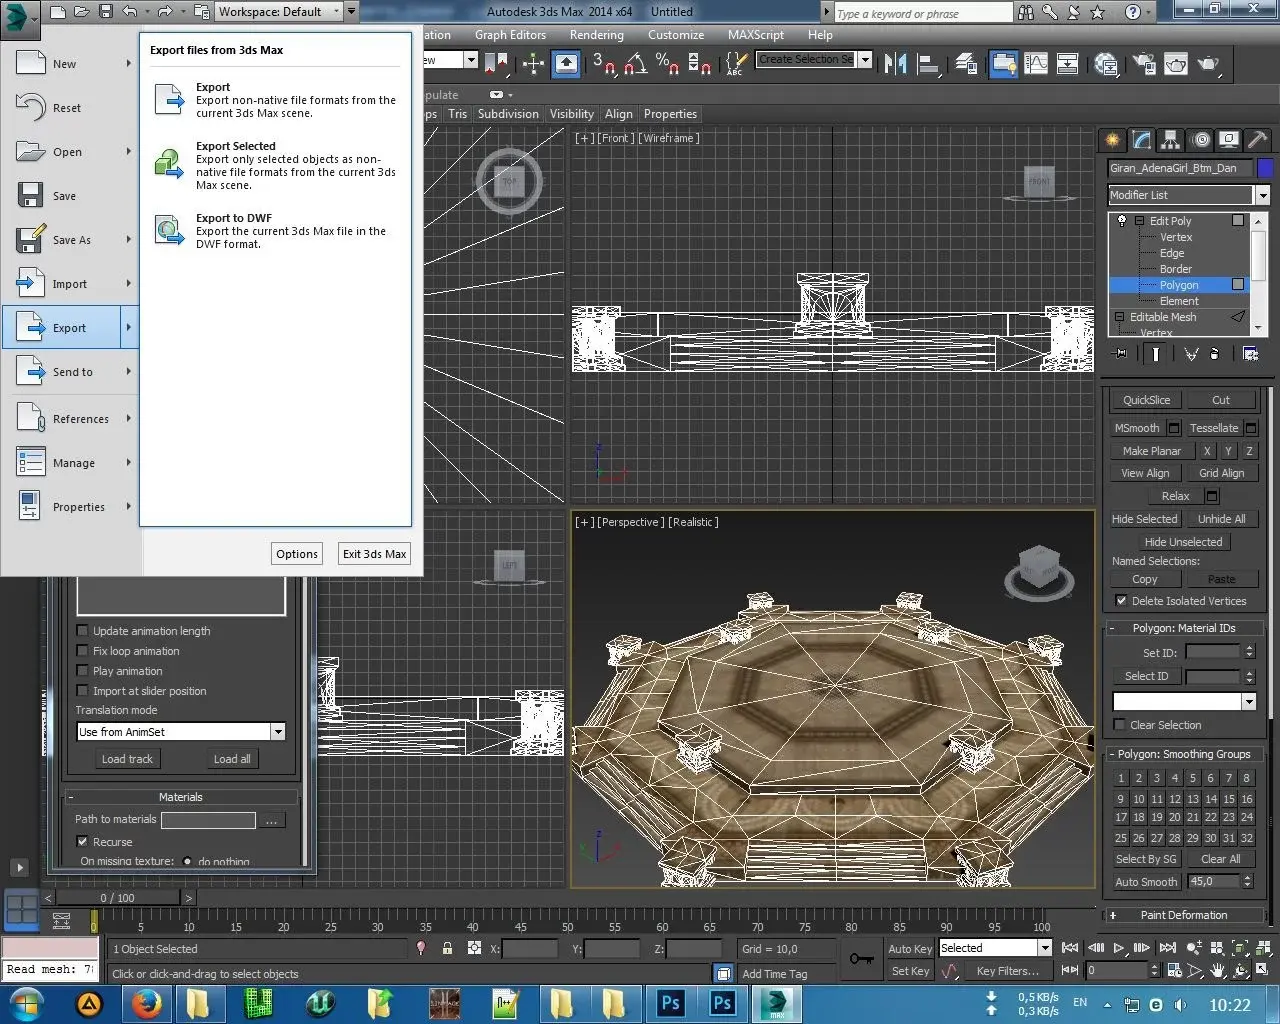Toggle Edit Poly lightbulb visibility
1280x1024 pixels.
pyautogui.click(x=1122, y=221)
